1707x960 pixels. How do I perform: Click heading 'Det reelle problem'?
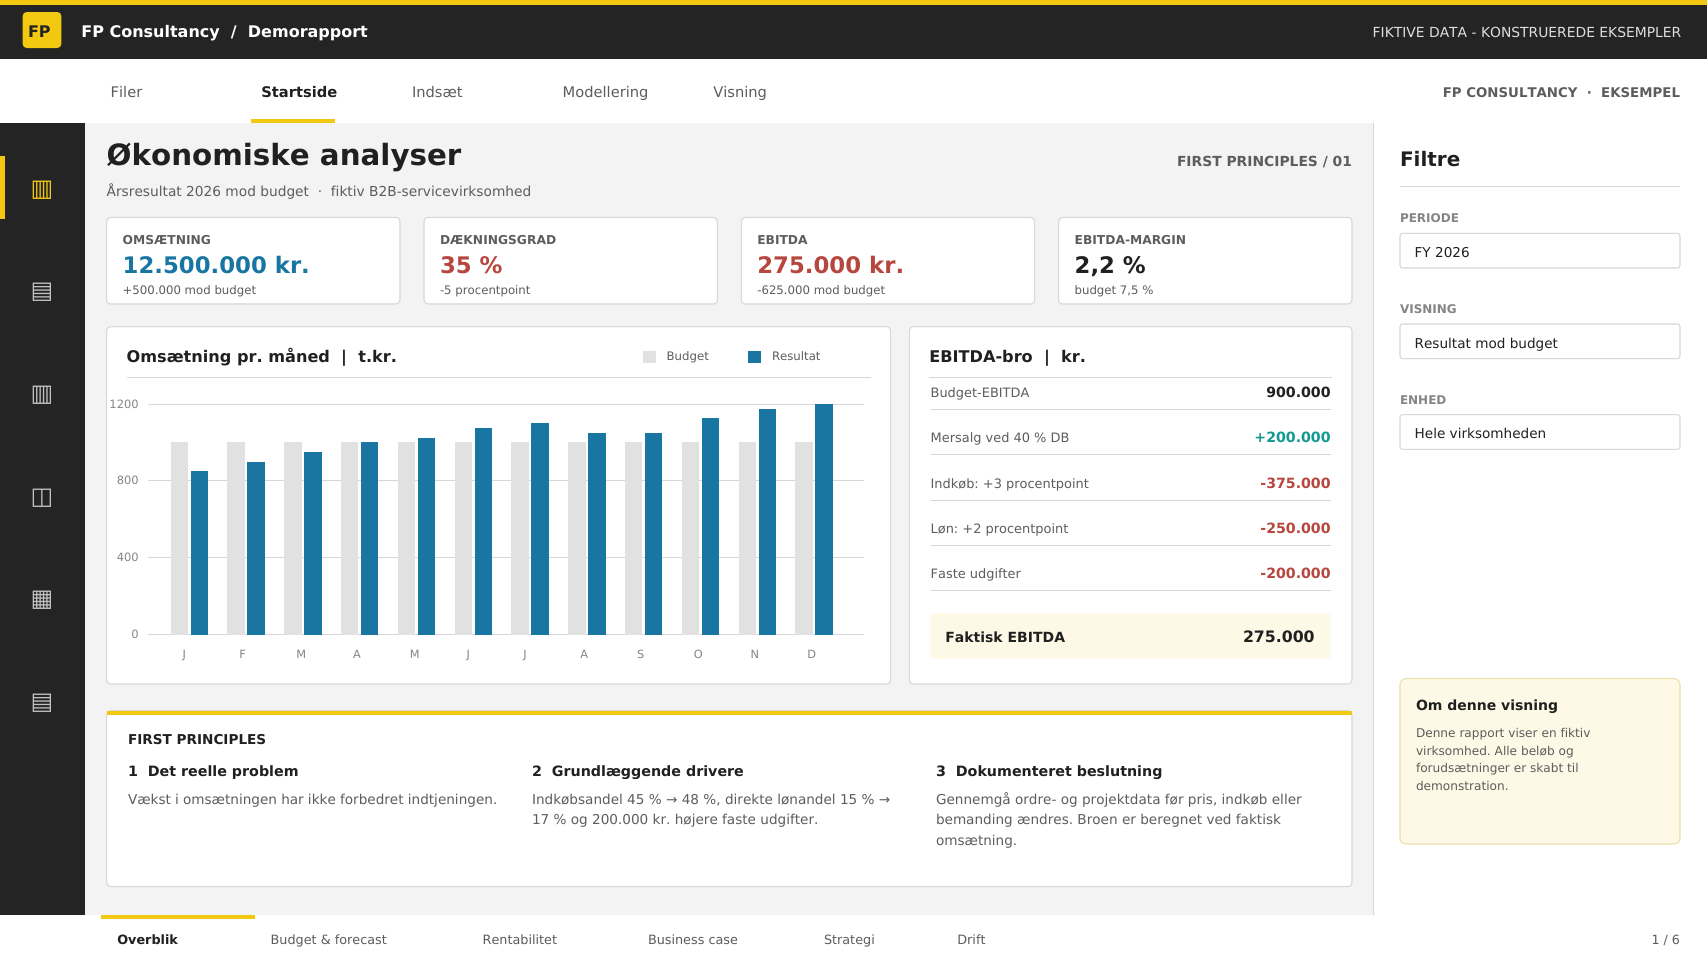pyautogui.click(x=223, y=771)
